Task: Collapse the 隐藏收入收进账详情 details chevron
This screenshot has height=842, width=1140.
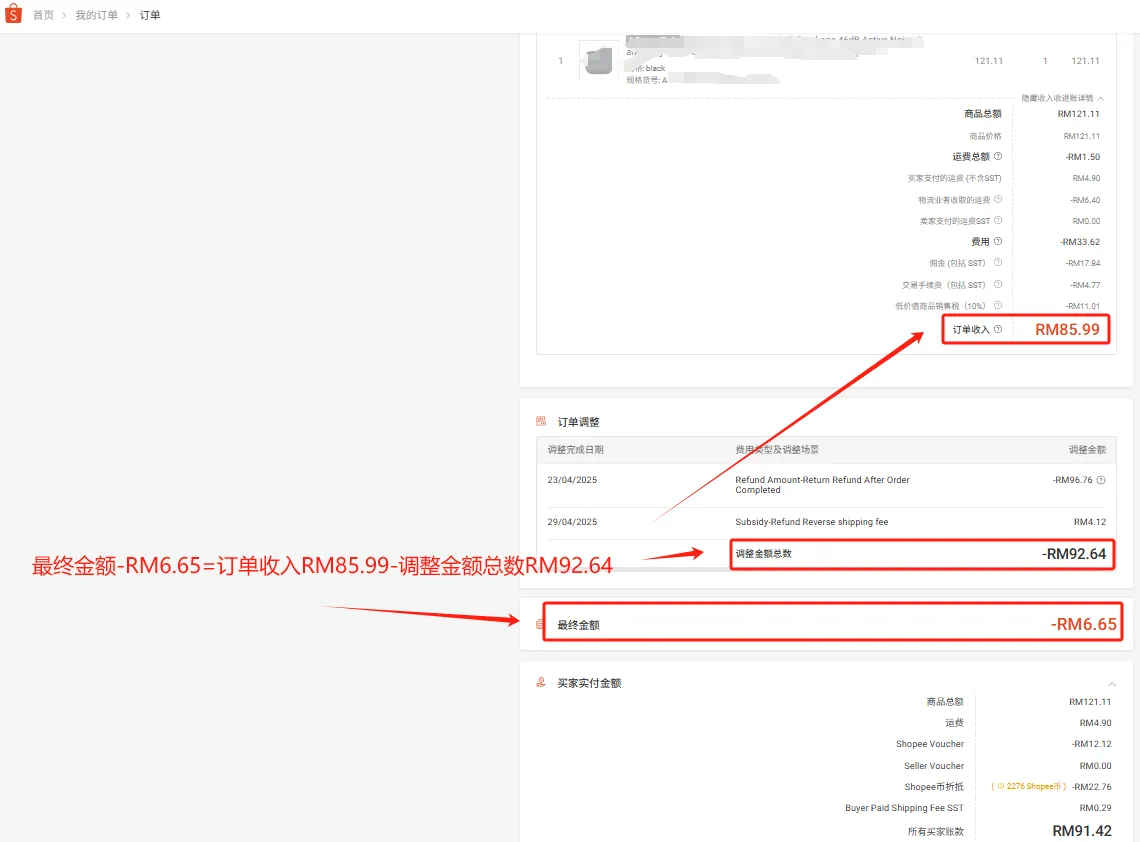Action: pyautogui.click(x=1099, y=97)
